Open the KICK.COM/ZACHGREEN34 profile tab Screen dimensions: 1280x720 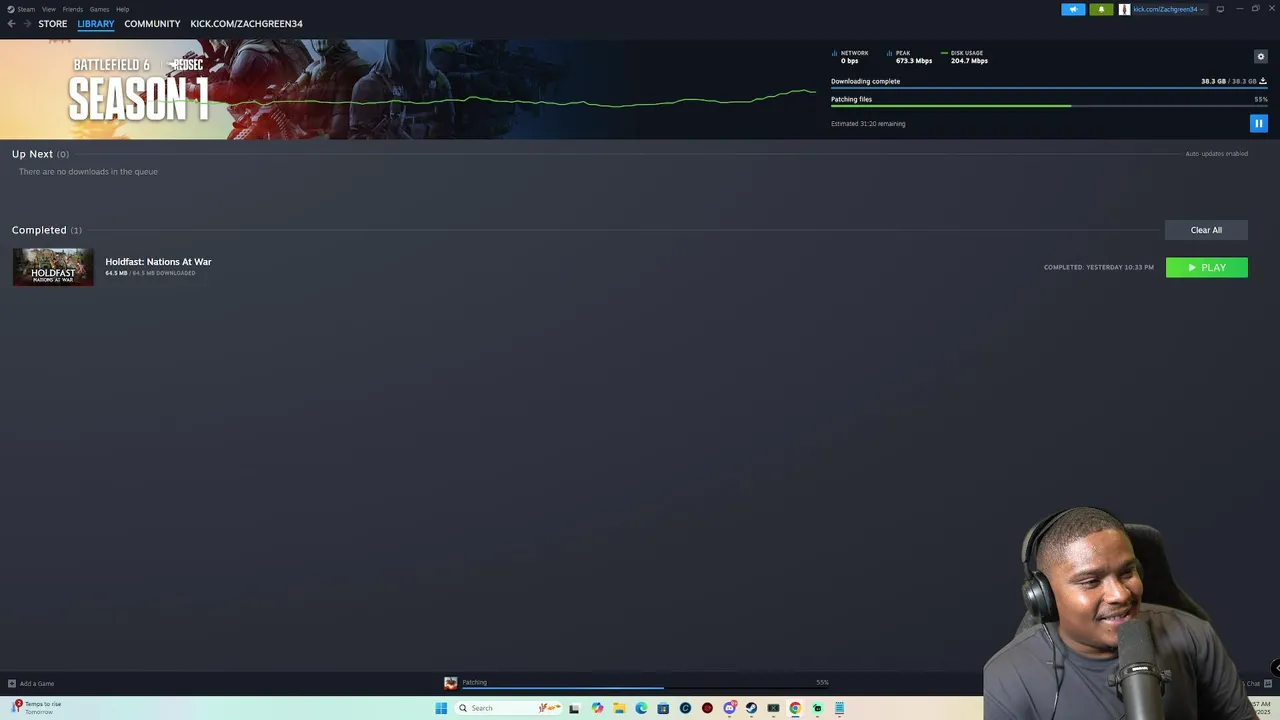[x=246, y=23]
